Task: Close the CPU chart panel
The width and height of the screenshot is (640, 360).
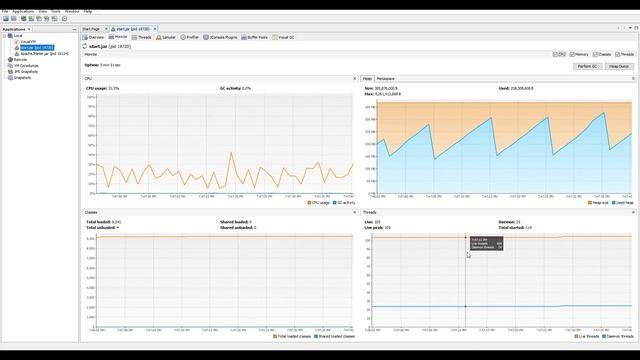Action: (x=354, y=78)
